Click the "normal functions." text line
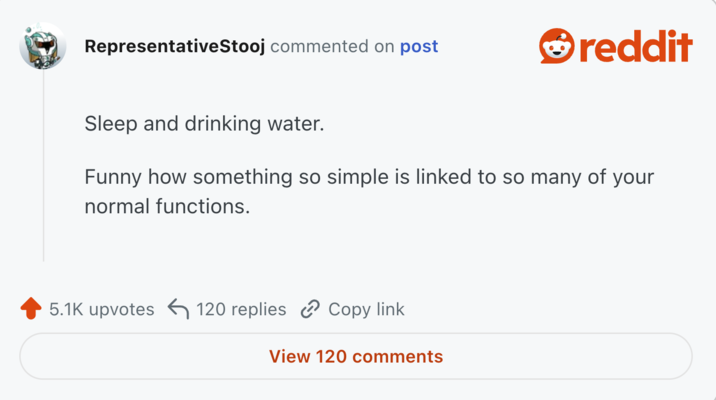716x400 pixels. tap(166, 207)
